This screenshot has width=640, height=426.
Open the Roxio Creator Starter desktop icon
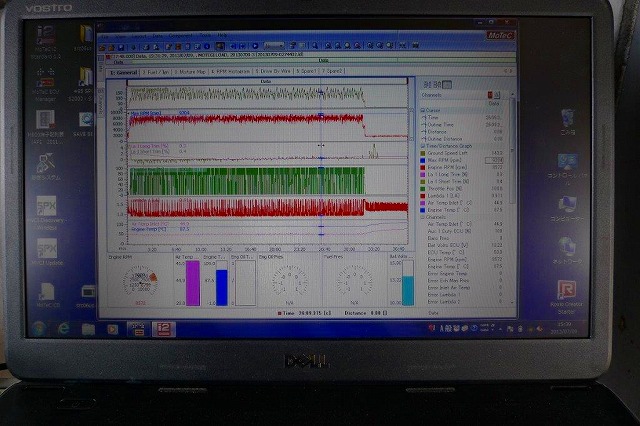(567, 297)
